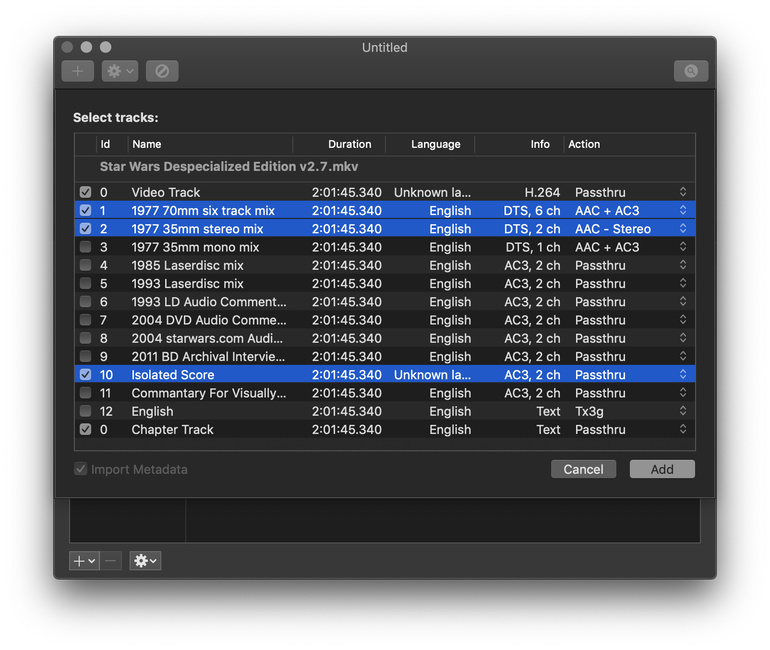Check the 2004 starwars.com Audi track checkbox

[x=85, y=338]
